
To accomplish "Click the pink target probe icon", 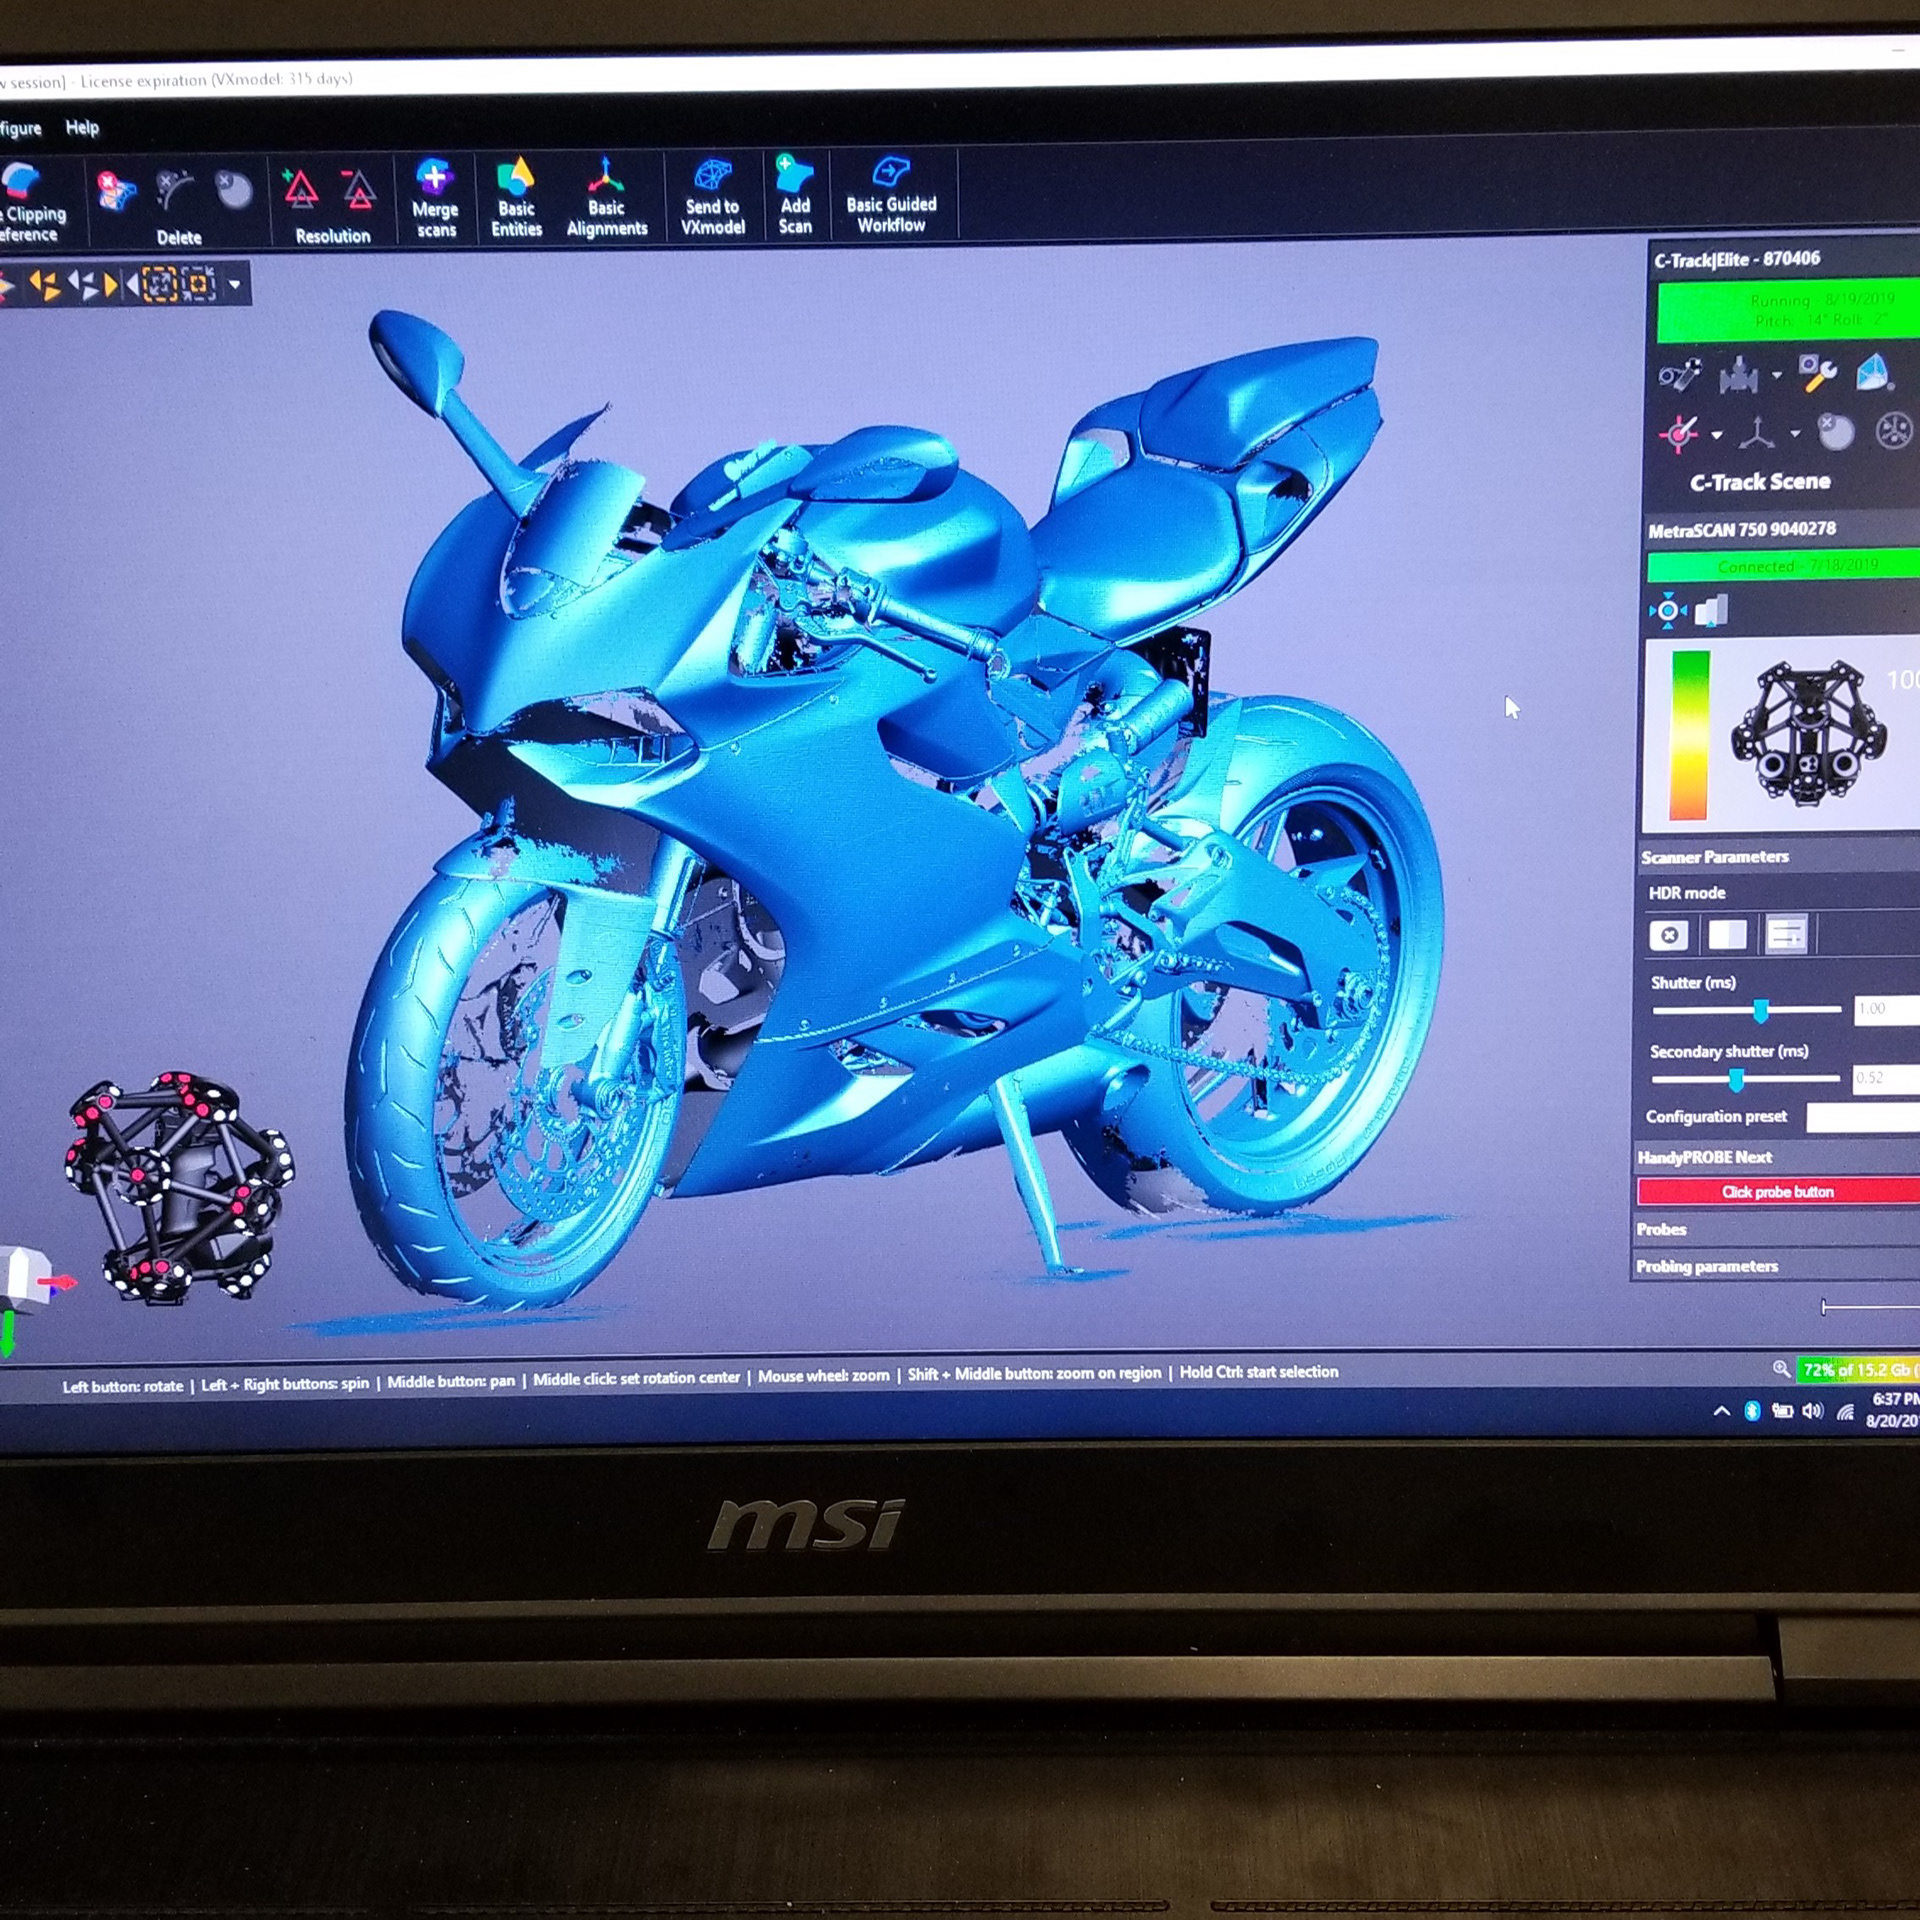I will tap(1678, 434).
